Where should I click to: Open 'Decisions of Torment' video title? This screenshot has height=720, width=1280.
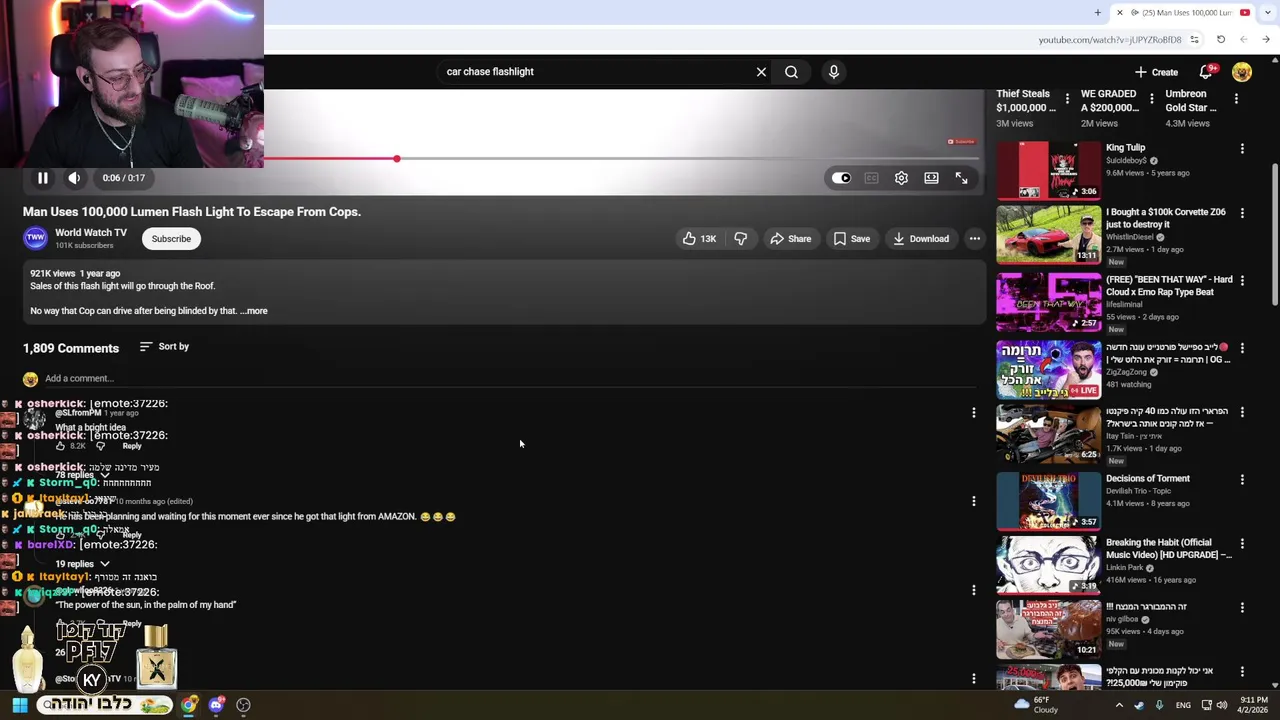click(x=1147, y=479)
